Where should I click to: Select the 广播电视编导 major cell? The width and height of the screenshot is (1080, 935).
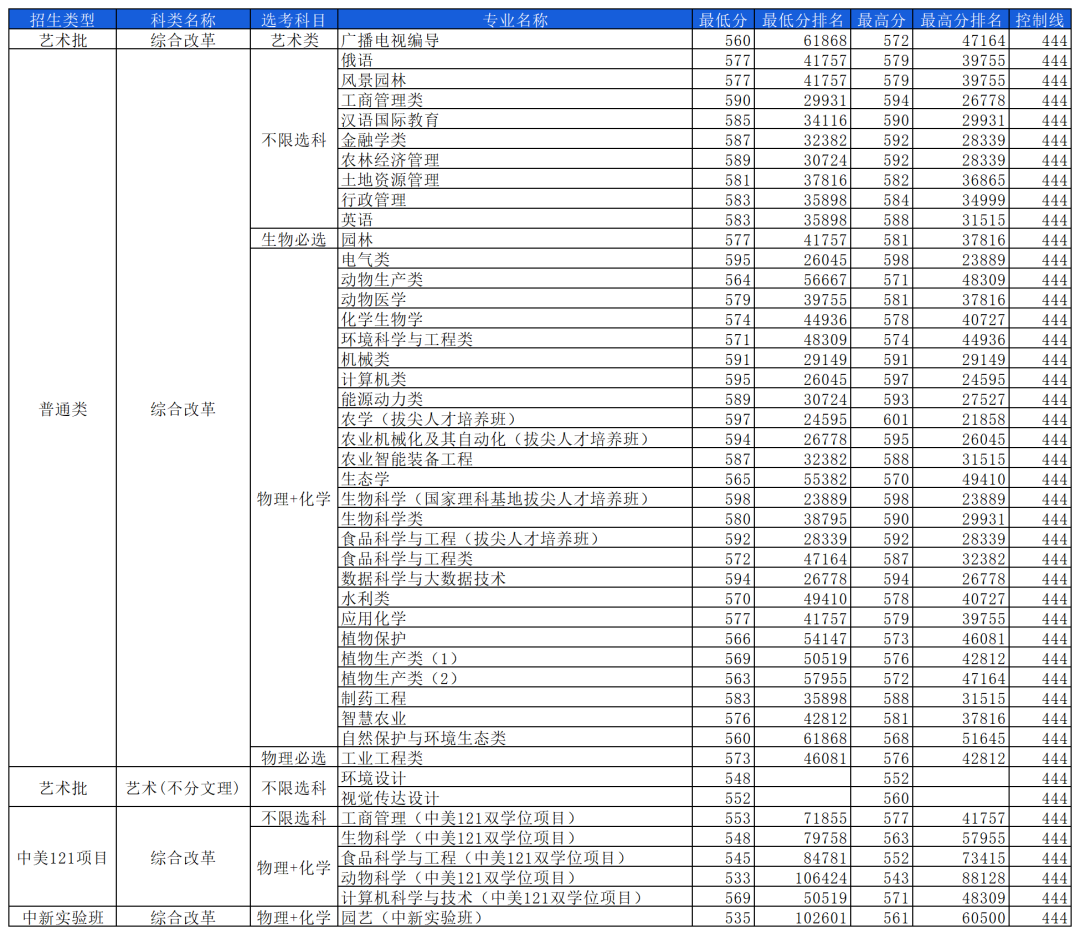[x=515, y=40]
